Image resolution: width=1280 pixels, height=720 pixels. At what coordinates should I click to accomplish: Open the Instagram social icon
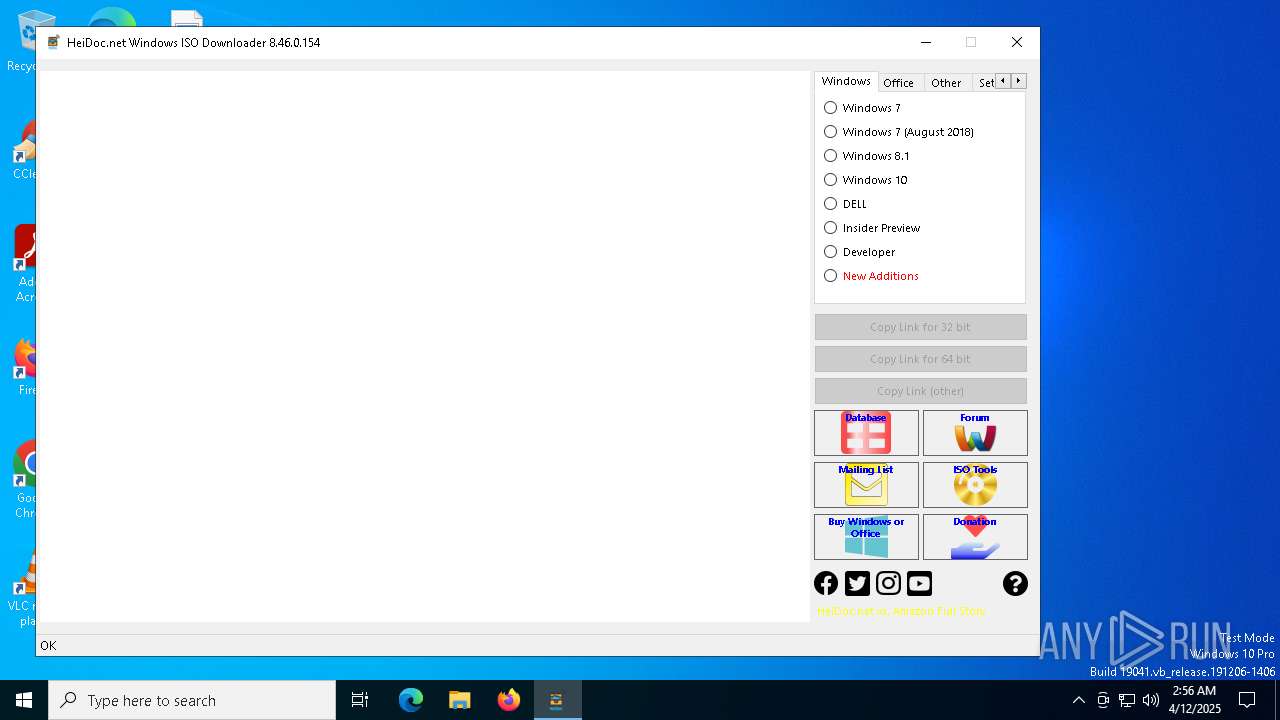pos(888,584)
